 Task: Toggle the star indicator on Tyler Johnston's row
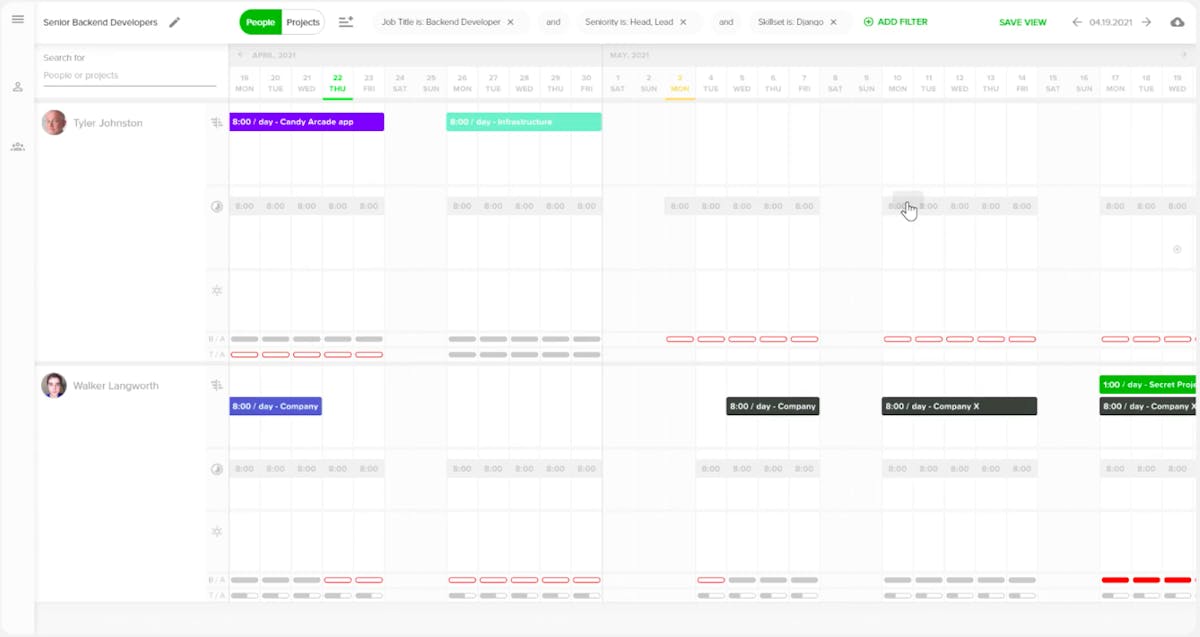[x=216, y=291]
